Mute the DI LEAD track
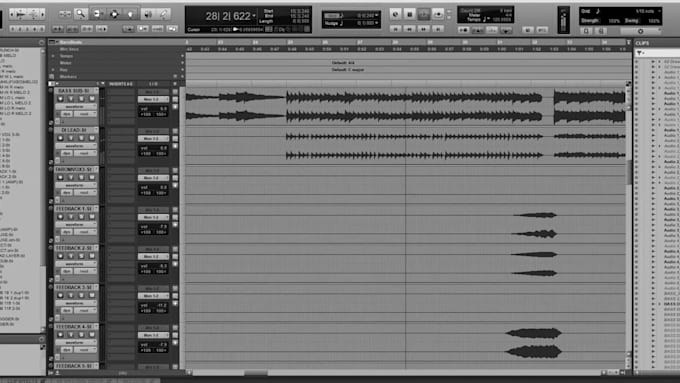 92,138
